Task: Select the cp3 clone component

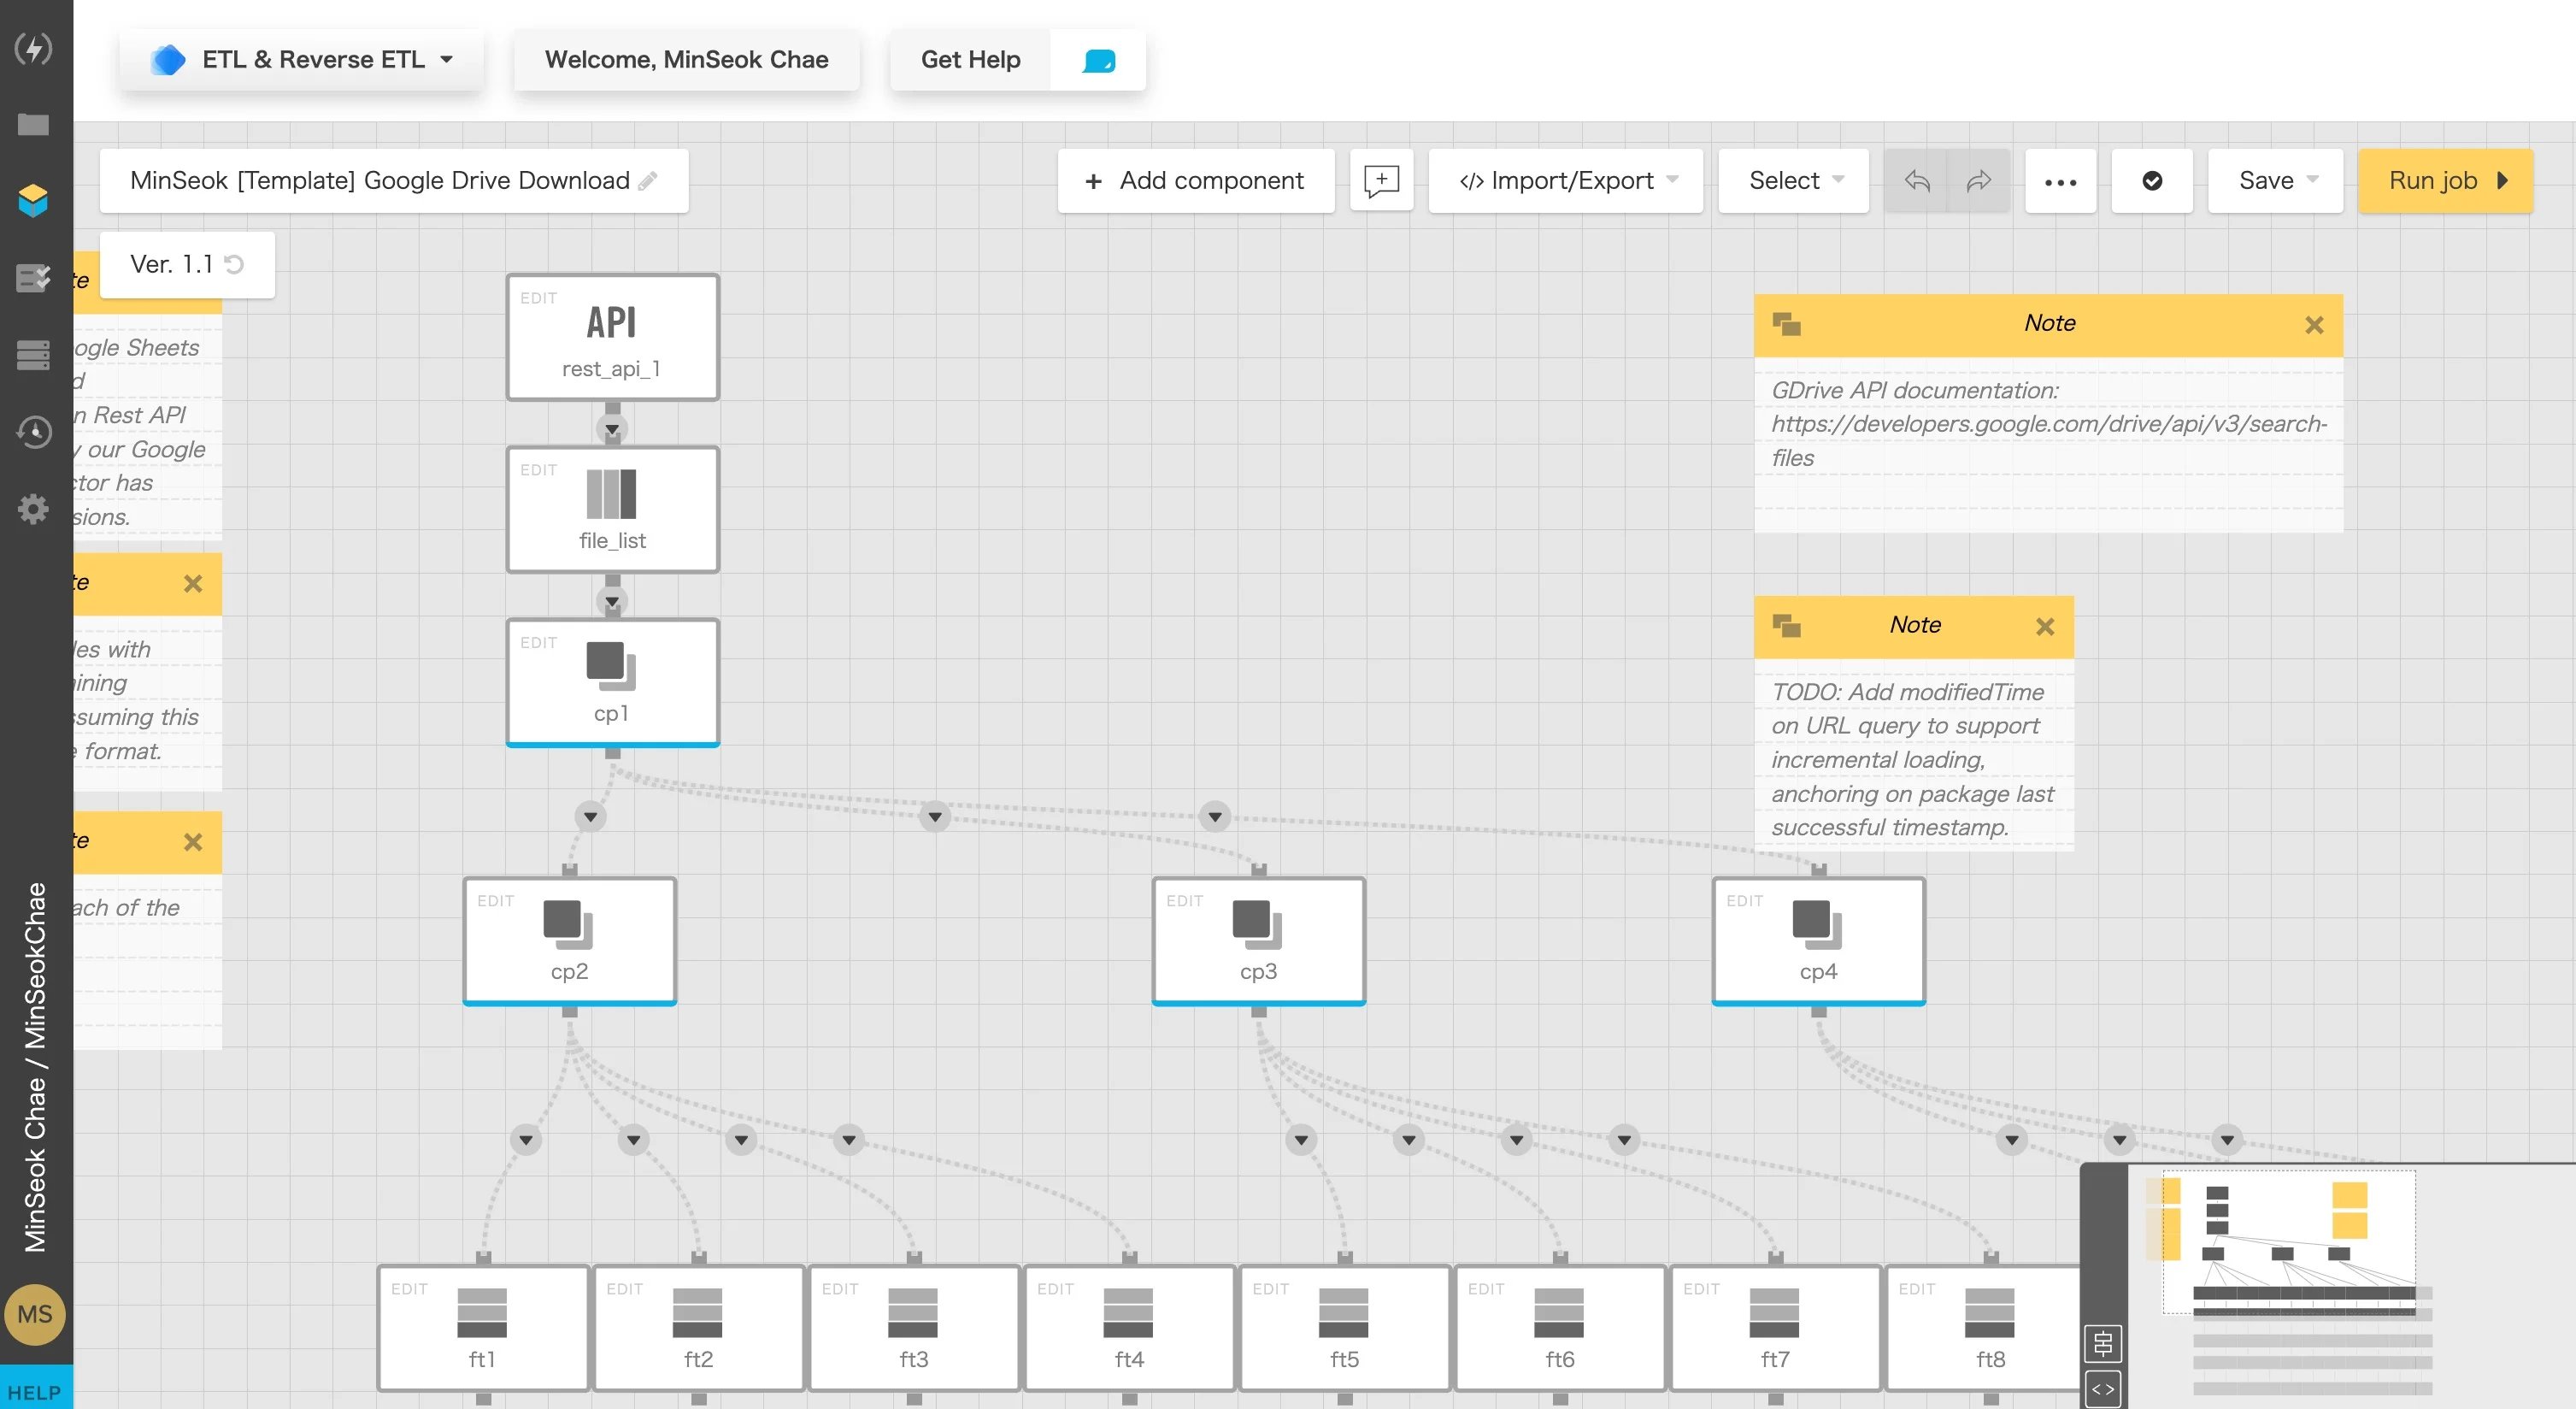Action: 1258,941
